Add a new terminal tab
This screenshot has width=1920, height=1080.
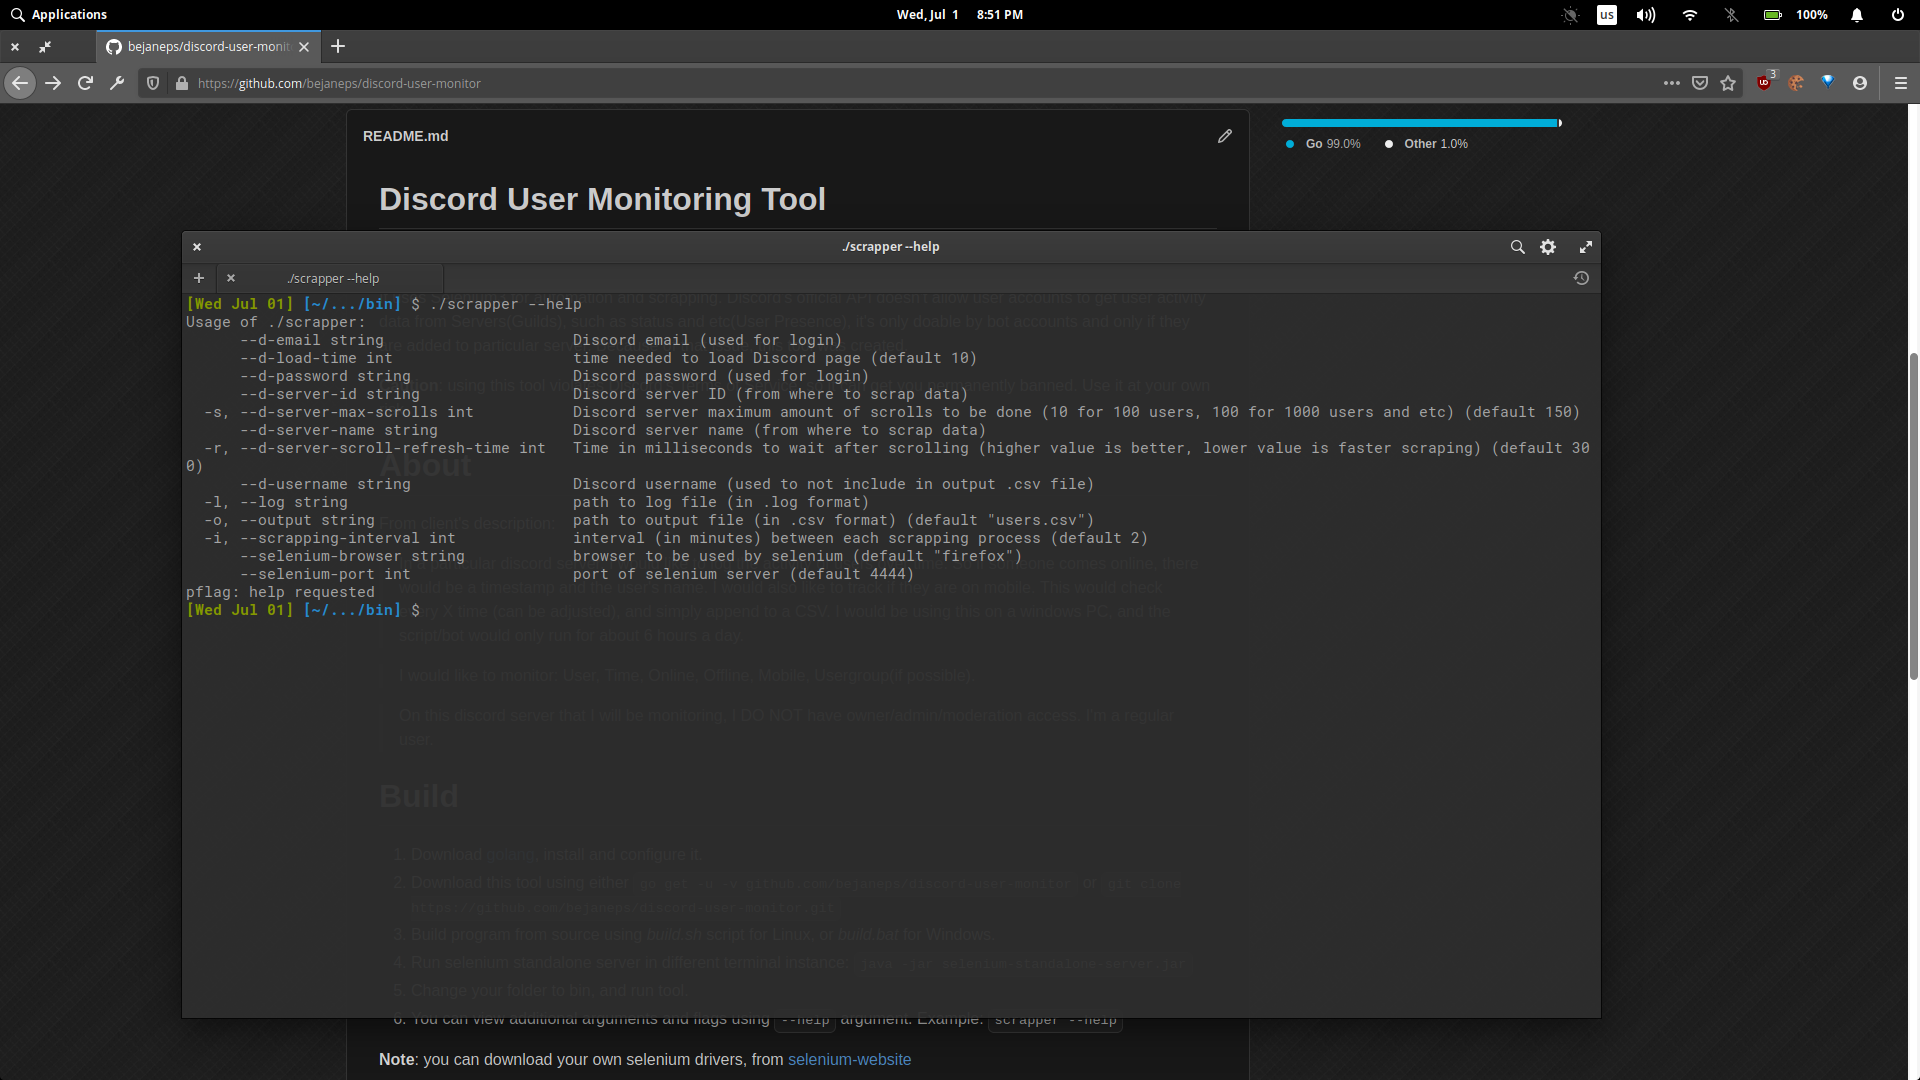tap(198, 278)
